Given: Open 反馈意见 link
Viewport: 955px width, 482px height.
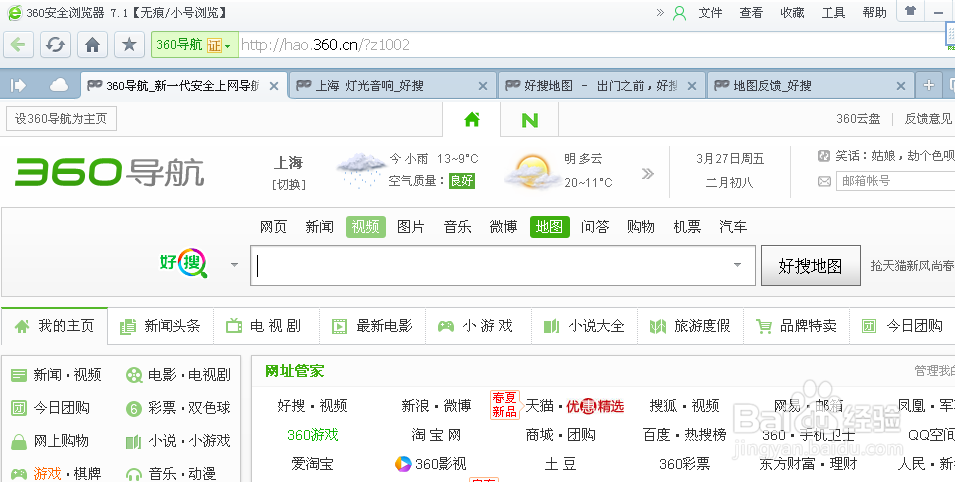Looking at the screenshot, I should pos(928,119).
